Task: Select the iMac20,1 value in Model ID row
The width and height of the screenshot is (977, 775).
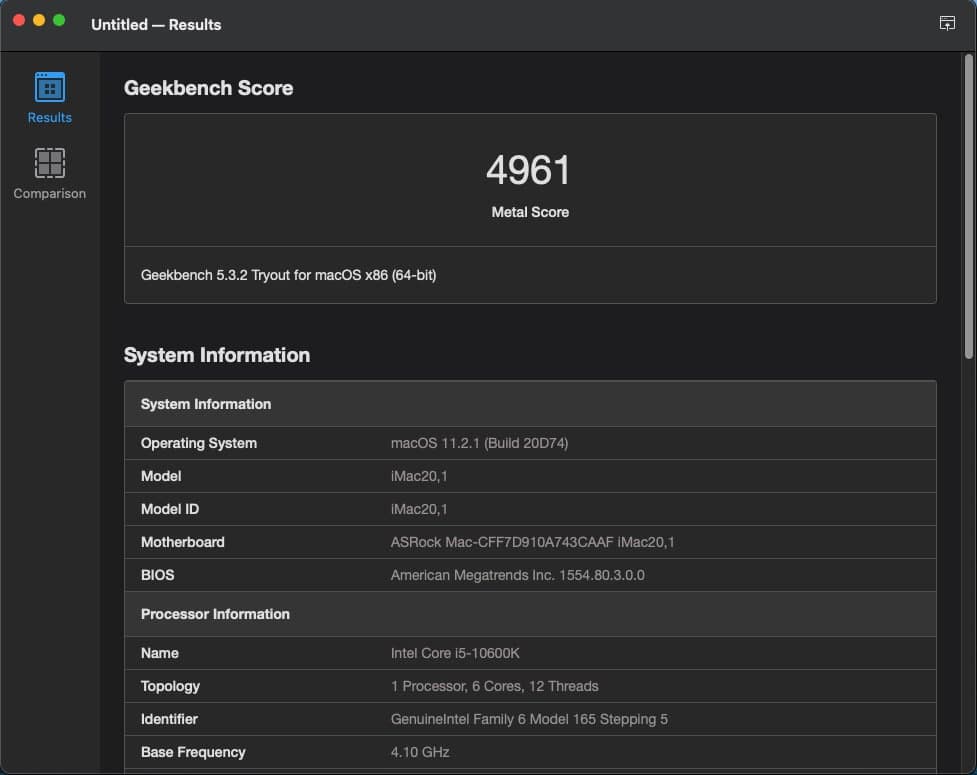Action: coord(419,509)
